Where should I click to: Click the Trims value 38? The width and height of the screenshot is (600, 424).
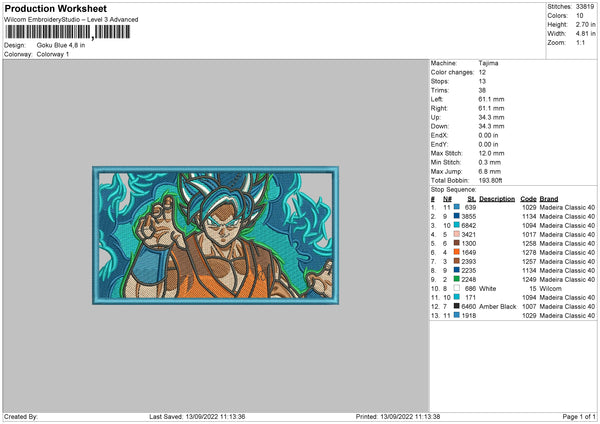(x=482, y=90)
